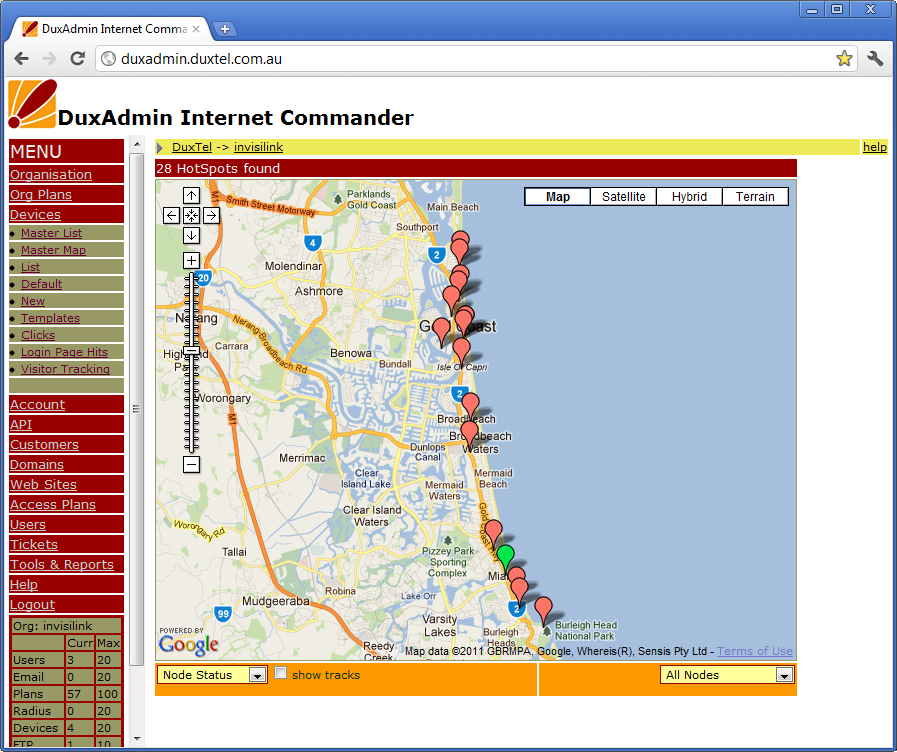897x752 pixels.
Task: Click the red marker at Broadbeach Waters
Action: (469, 433)
